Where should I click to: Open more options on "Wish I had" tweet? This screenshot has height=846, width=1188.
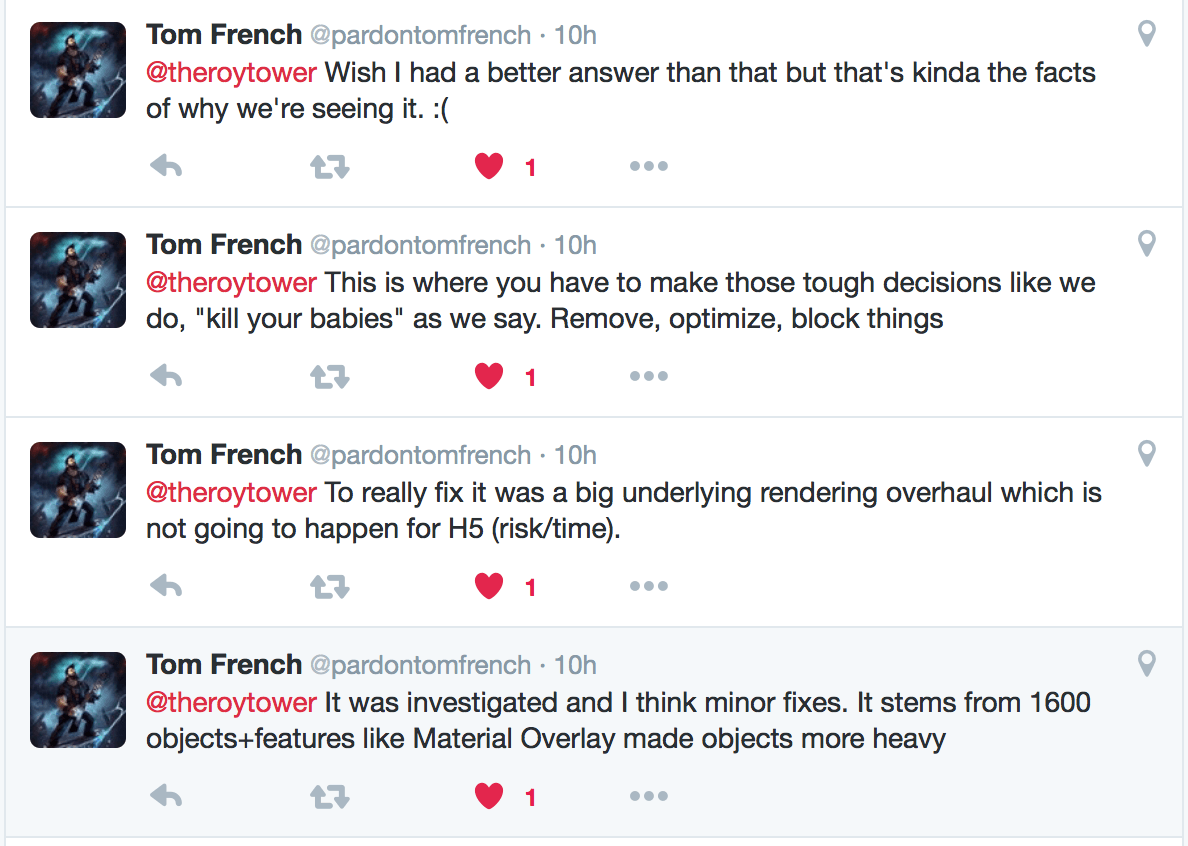click(648, 167)
